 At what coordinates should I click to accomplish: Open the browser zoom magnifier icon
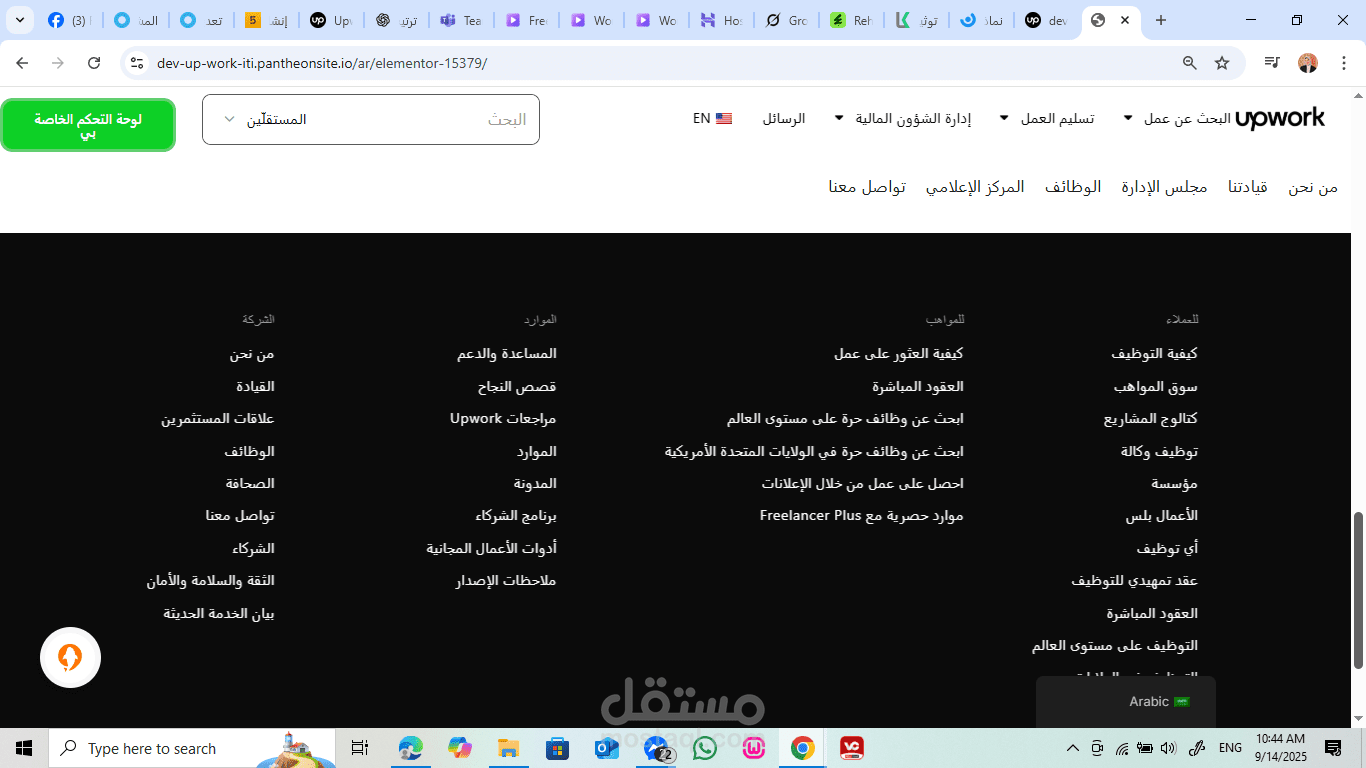click(1190, 63)
